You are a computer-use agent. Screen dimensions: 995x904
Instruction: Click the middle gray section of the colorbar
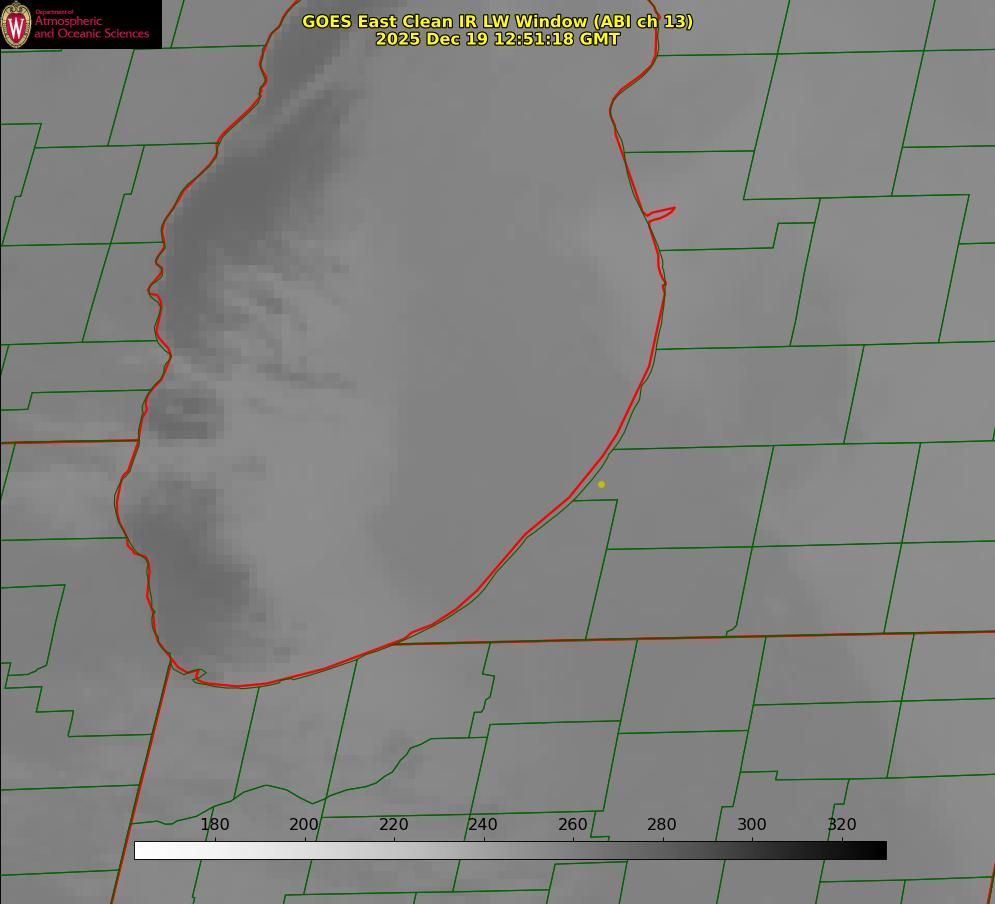click(x=510, y=850)
